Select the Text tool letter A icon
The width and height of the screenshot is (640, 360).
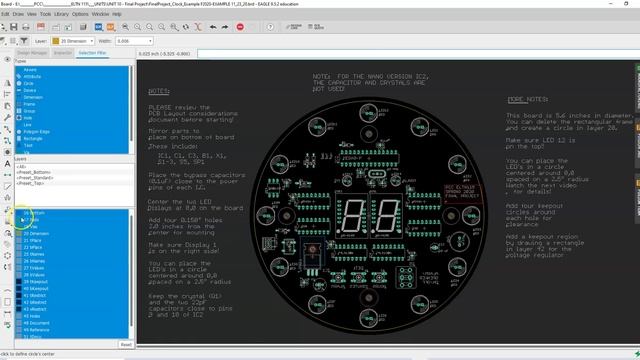click(x=7, y=164)
